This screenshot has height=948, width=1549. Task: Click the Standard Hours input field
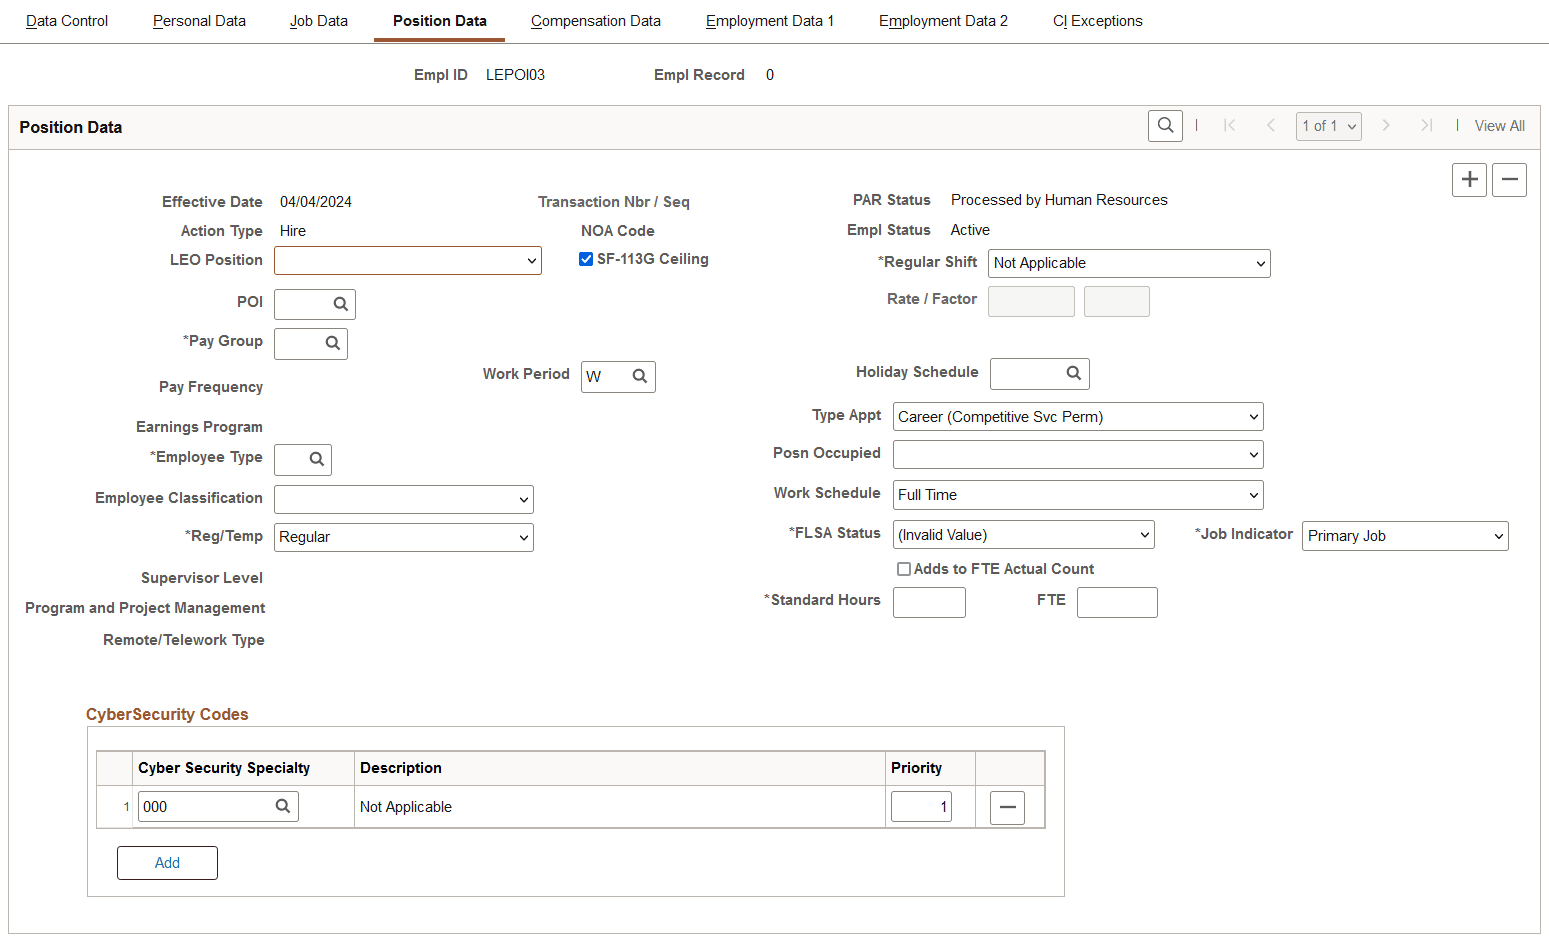tap(928, 602)
